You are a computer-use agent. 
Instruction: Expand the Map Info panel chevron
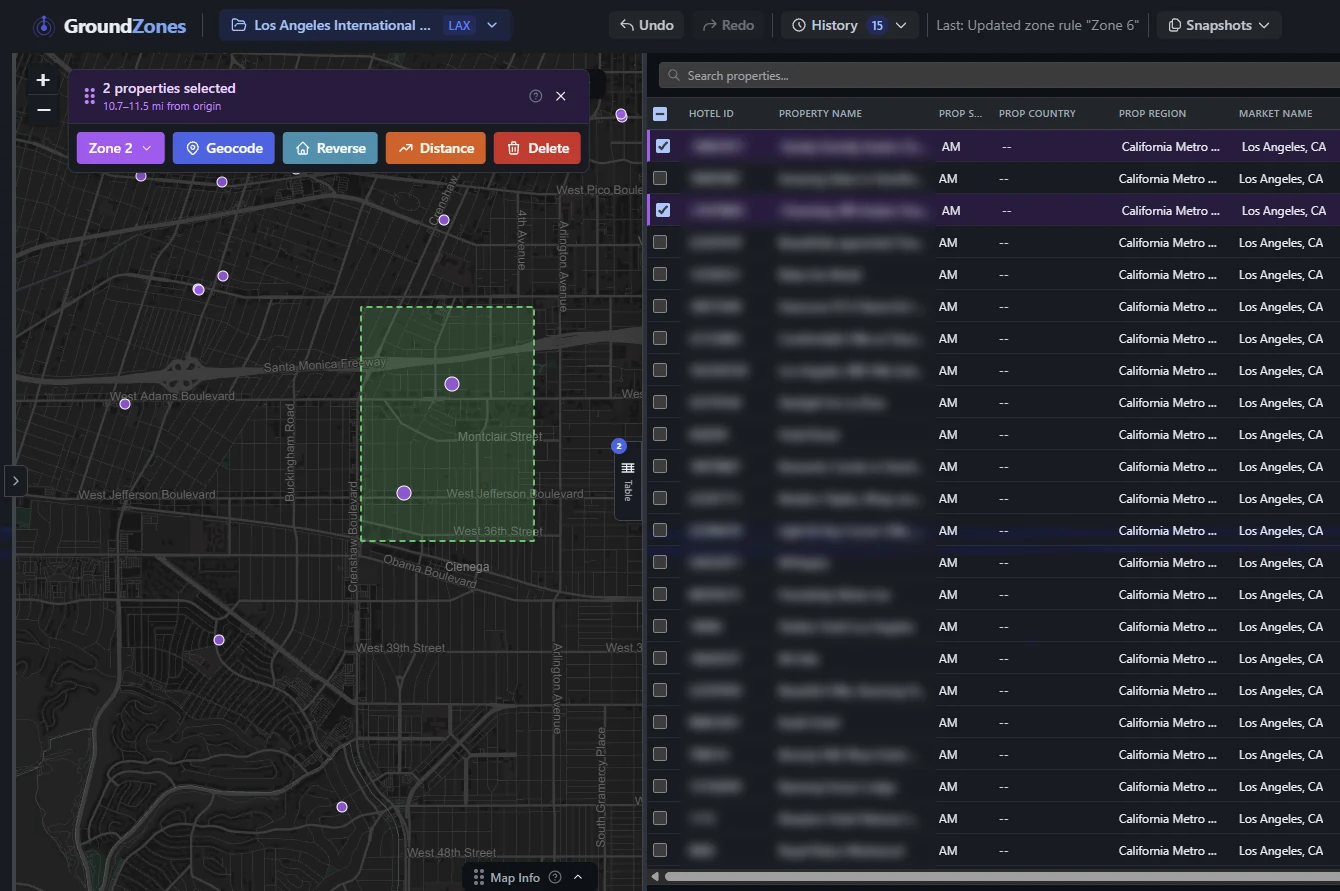578,878
